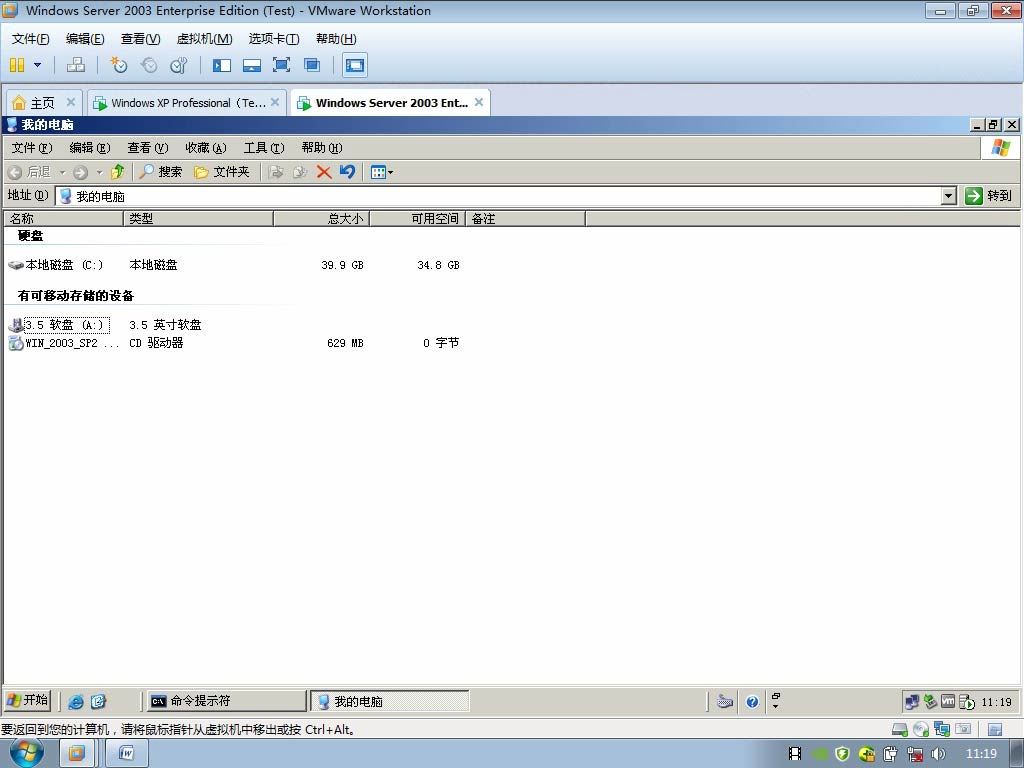The image size is (1024, 768).
Task: Click the 地址 address bar field
Action: (498, 196)
